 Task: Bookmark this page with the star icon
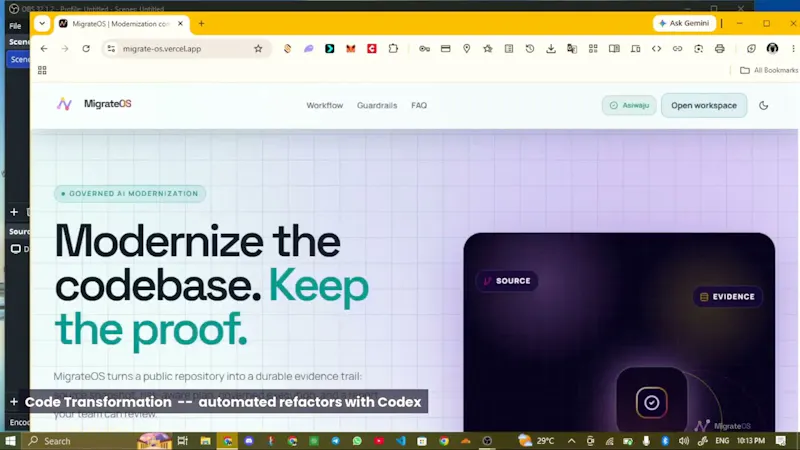(258, 48)
